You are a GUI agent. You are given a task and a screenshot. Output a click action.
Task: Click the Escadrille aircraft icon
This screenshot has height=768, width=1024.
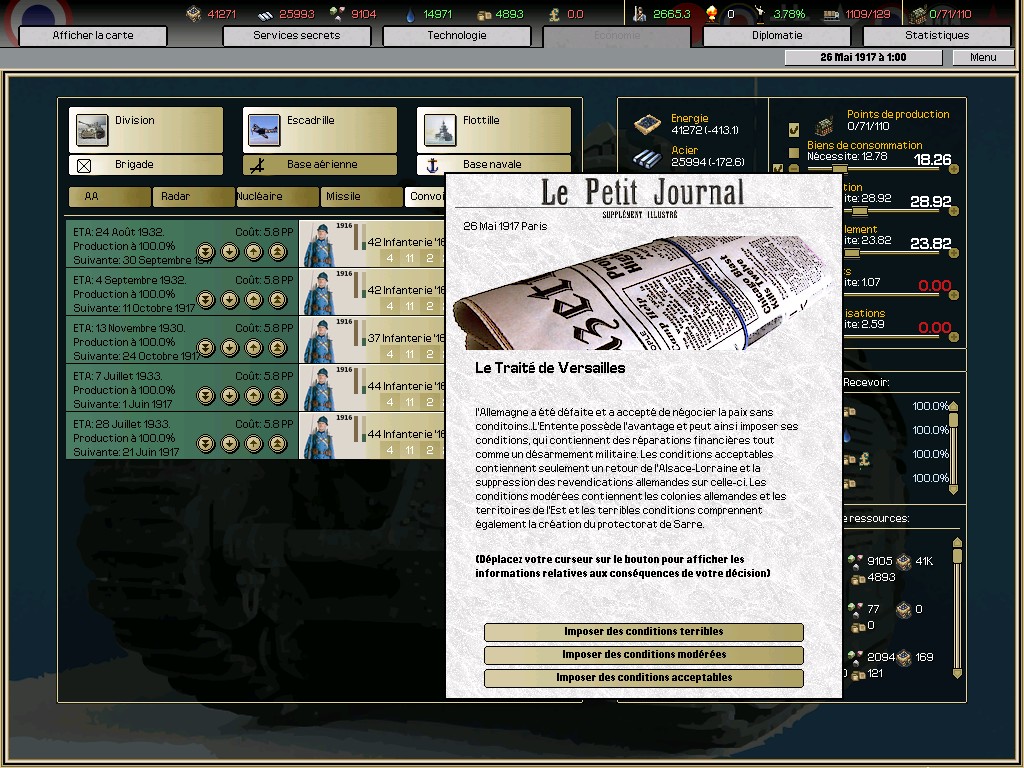(264, 129)
